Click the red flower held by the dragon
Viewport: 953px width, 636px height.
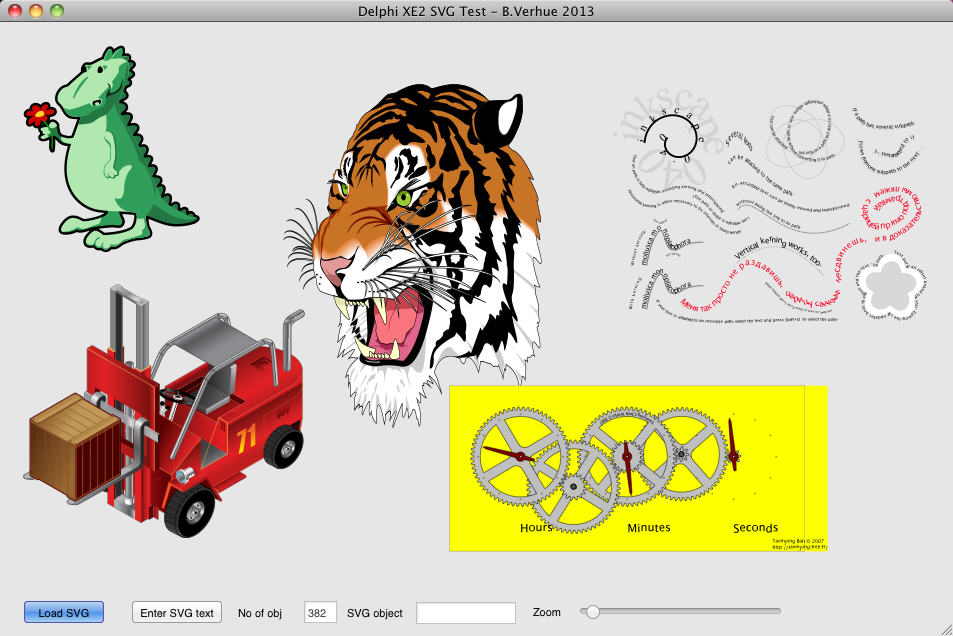click(x=40, y=114)
